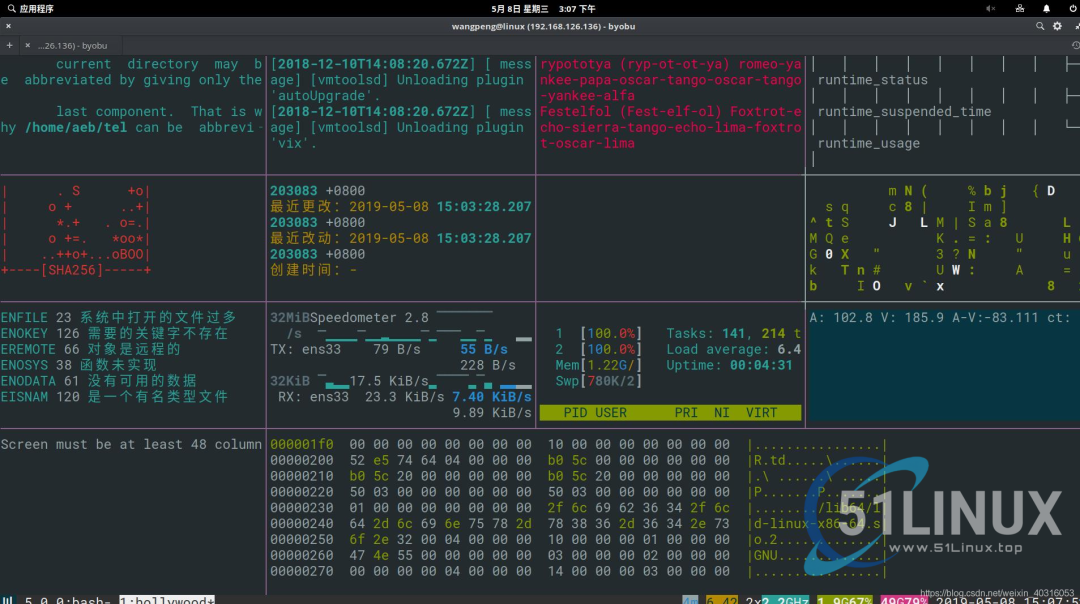Open the power session indicator

1073,9
